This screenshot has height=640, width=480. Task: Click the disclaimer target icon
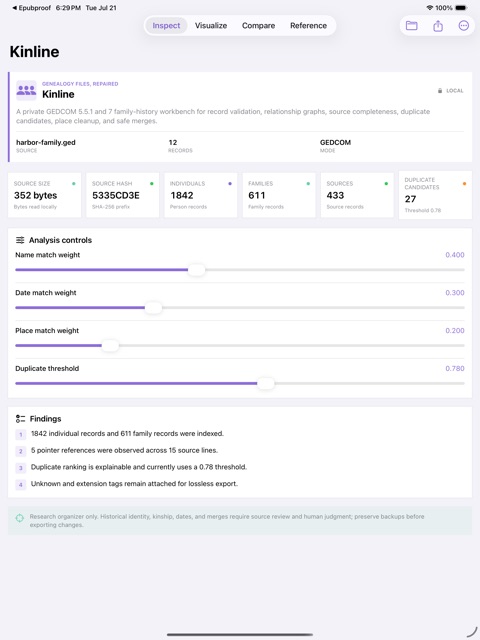pos(20,518)
